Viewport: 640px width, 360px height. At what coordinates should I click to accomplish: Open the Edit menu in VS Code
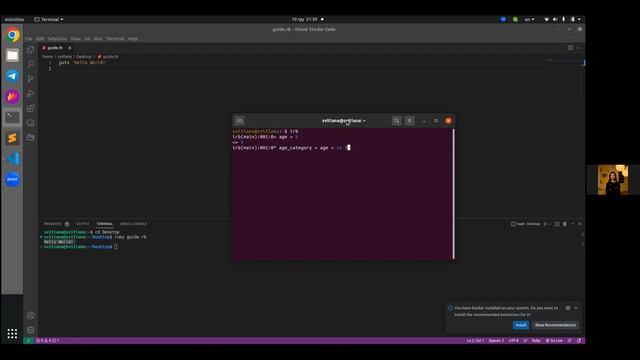pos(40,39)
